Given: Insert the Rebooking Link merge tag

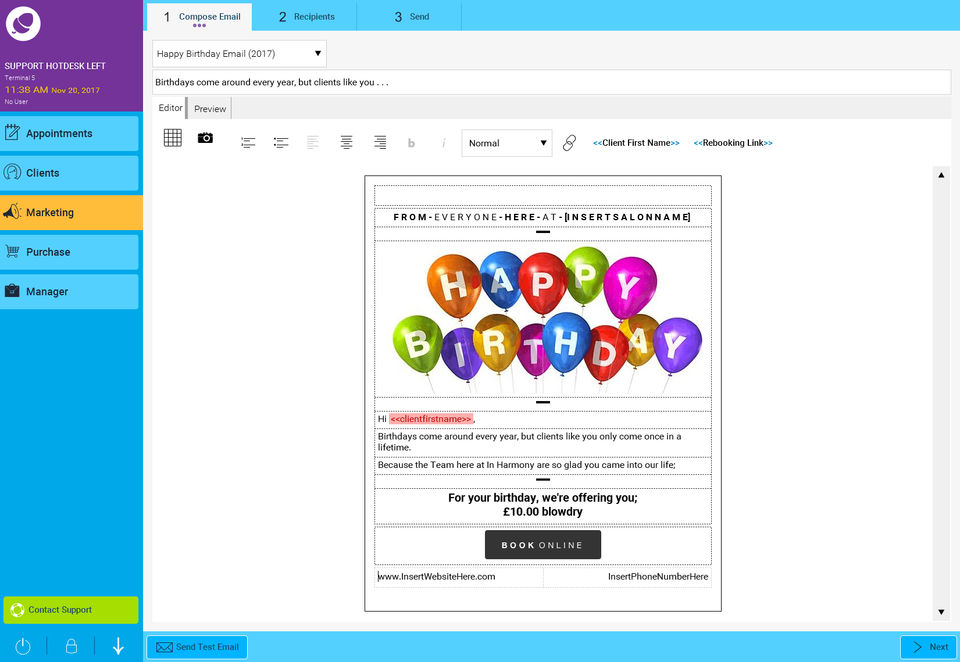Looking at the screenshot, I should (733, 143).
